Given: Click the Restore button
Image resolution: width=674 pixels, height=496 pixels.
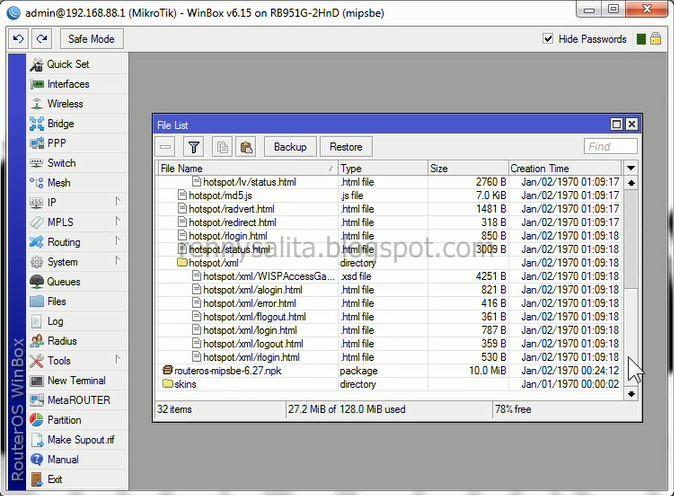Looking at the screenshot, I should [x=346, y=147].
